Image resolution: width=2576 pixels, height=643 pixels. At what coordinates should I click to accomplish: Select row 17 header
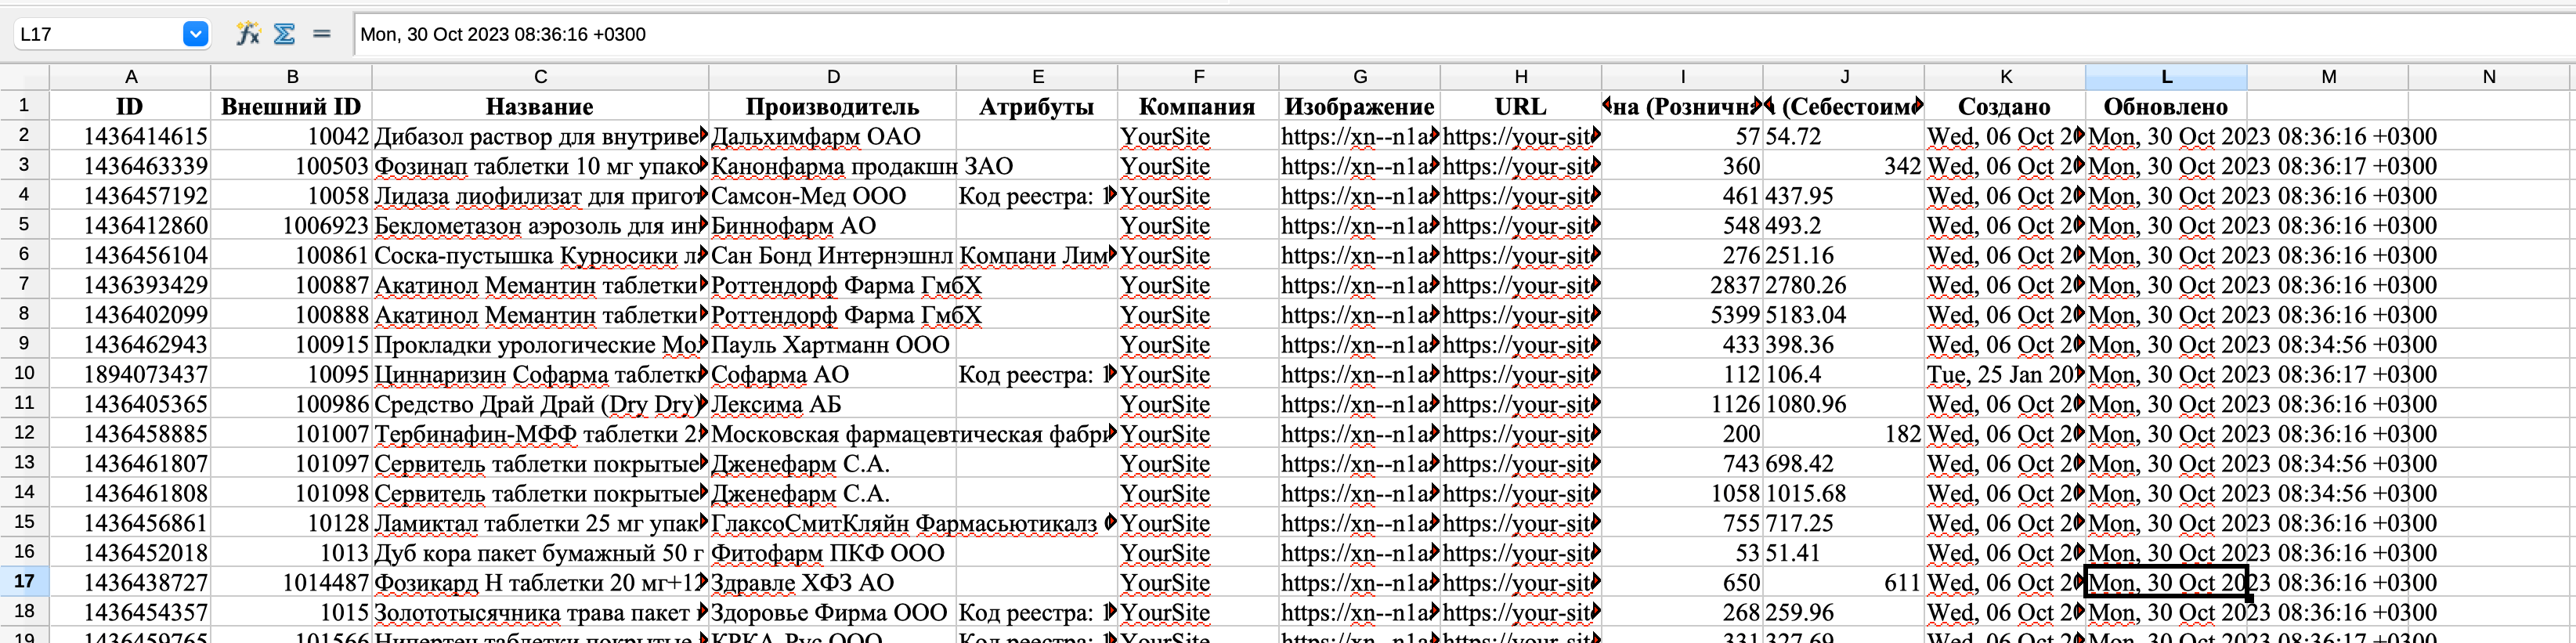click(x=24, y=582)
